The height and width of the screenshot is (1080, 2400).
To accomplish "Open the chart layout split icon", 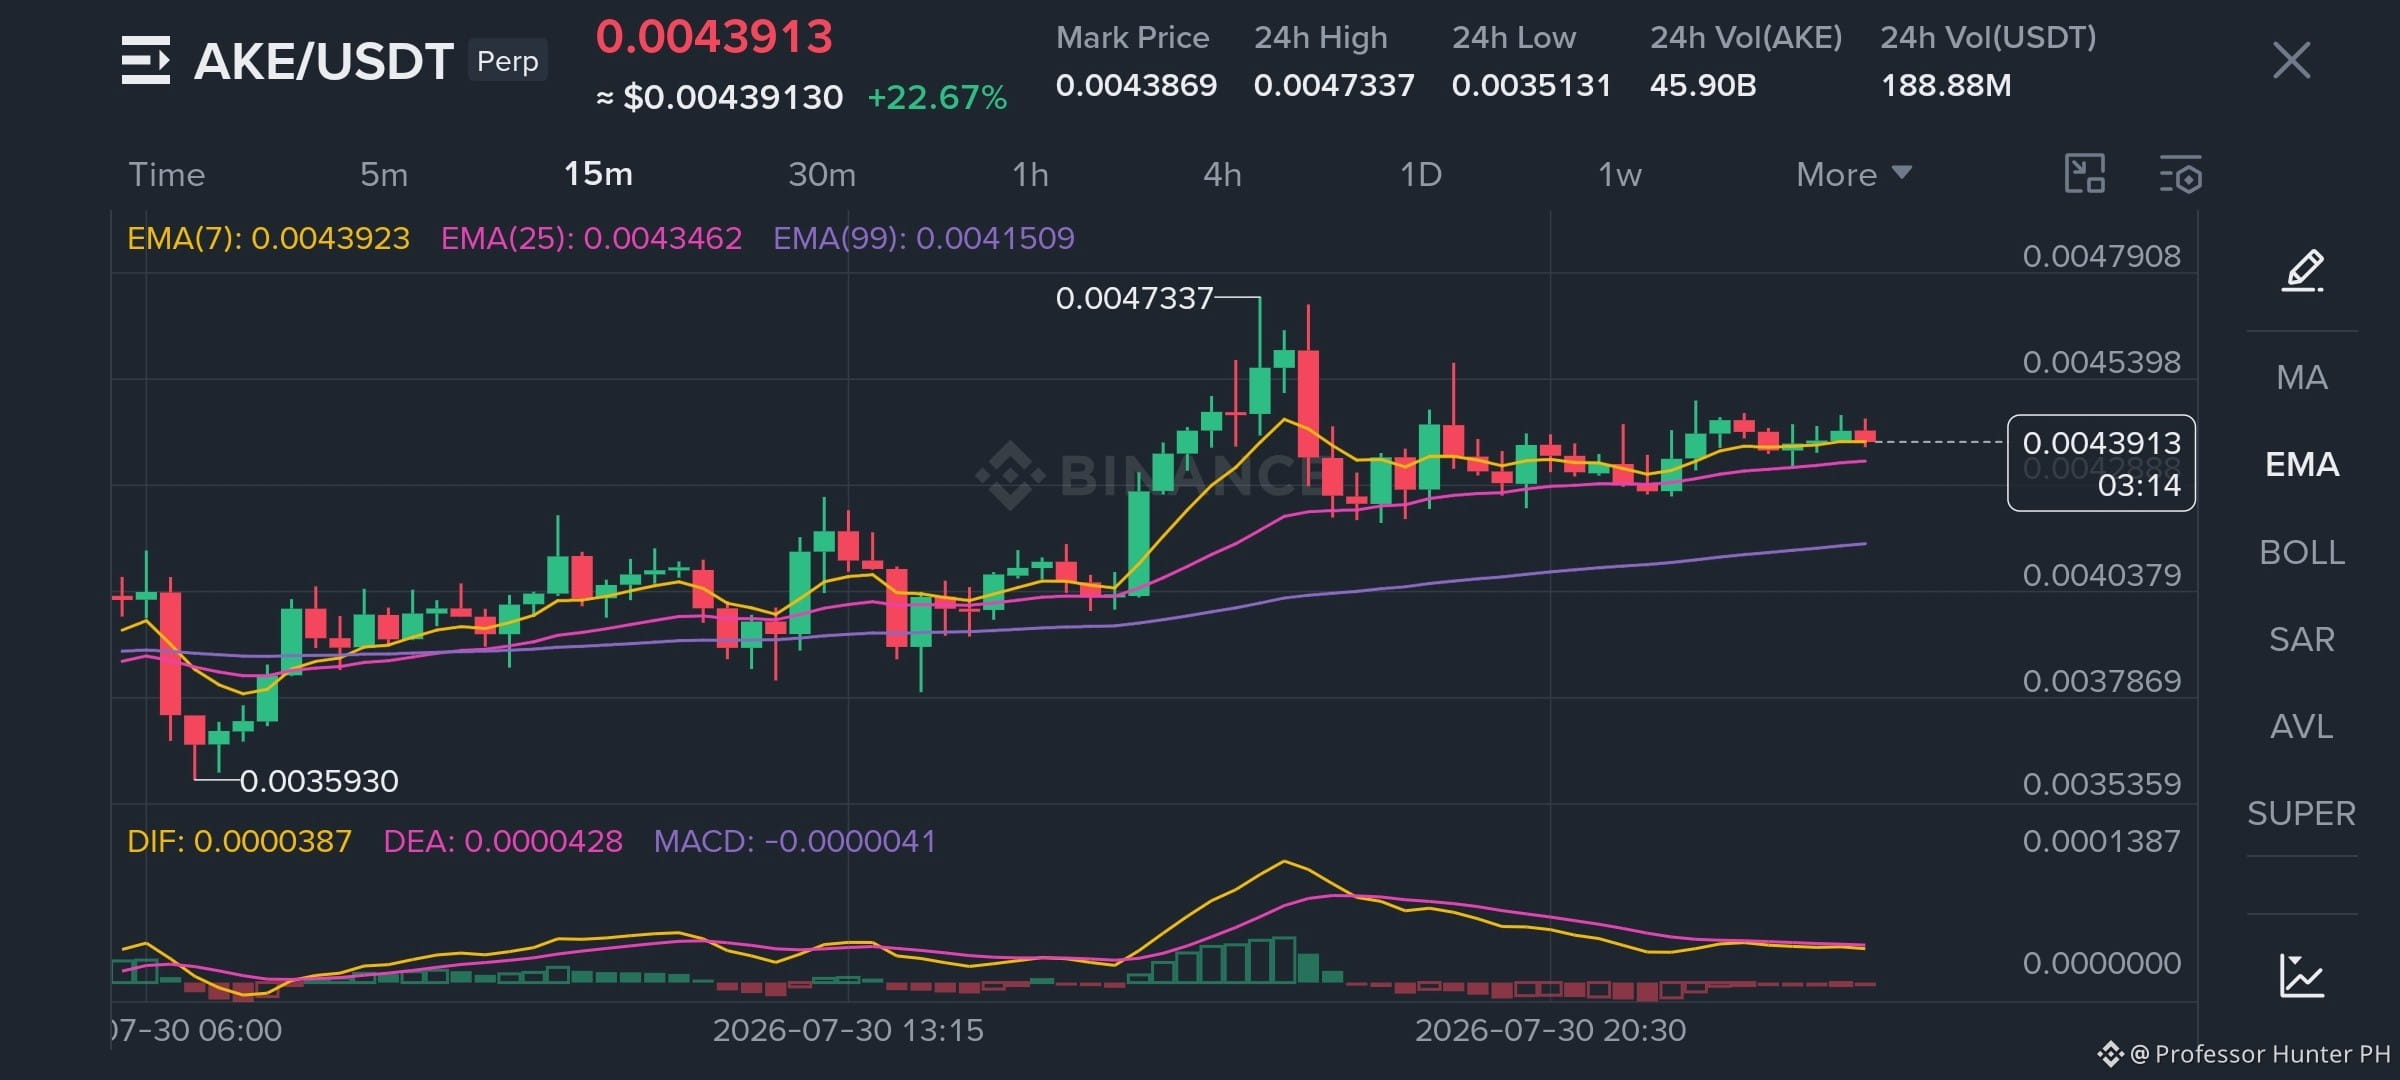I will (2085, 174).
